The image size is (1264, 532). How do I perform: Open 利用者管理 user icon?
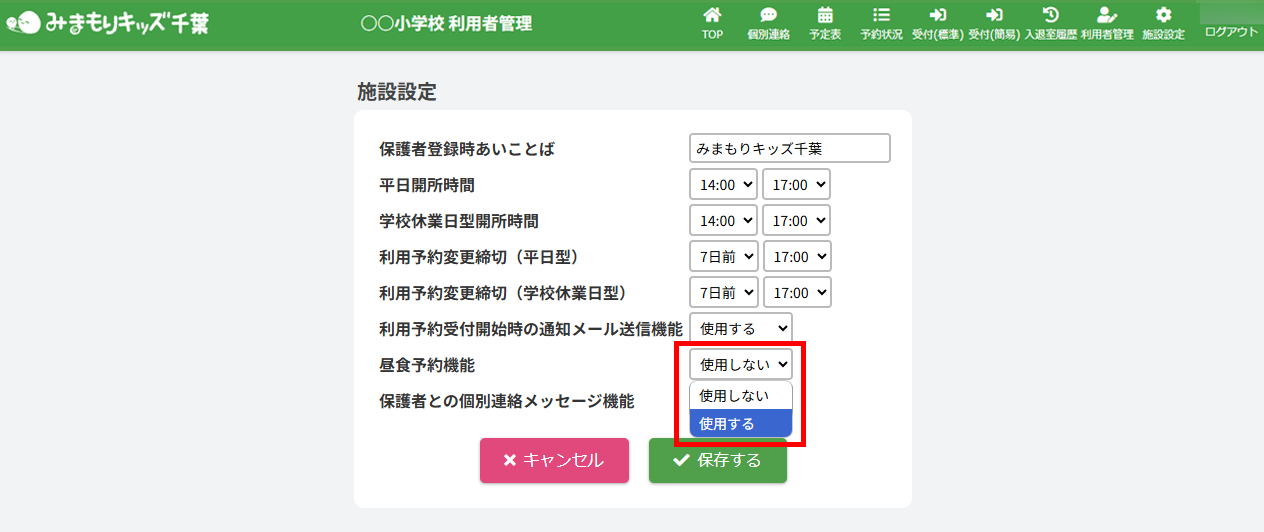[1106, 16]
